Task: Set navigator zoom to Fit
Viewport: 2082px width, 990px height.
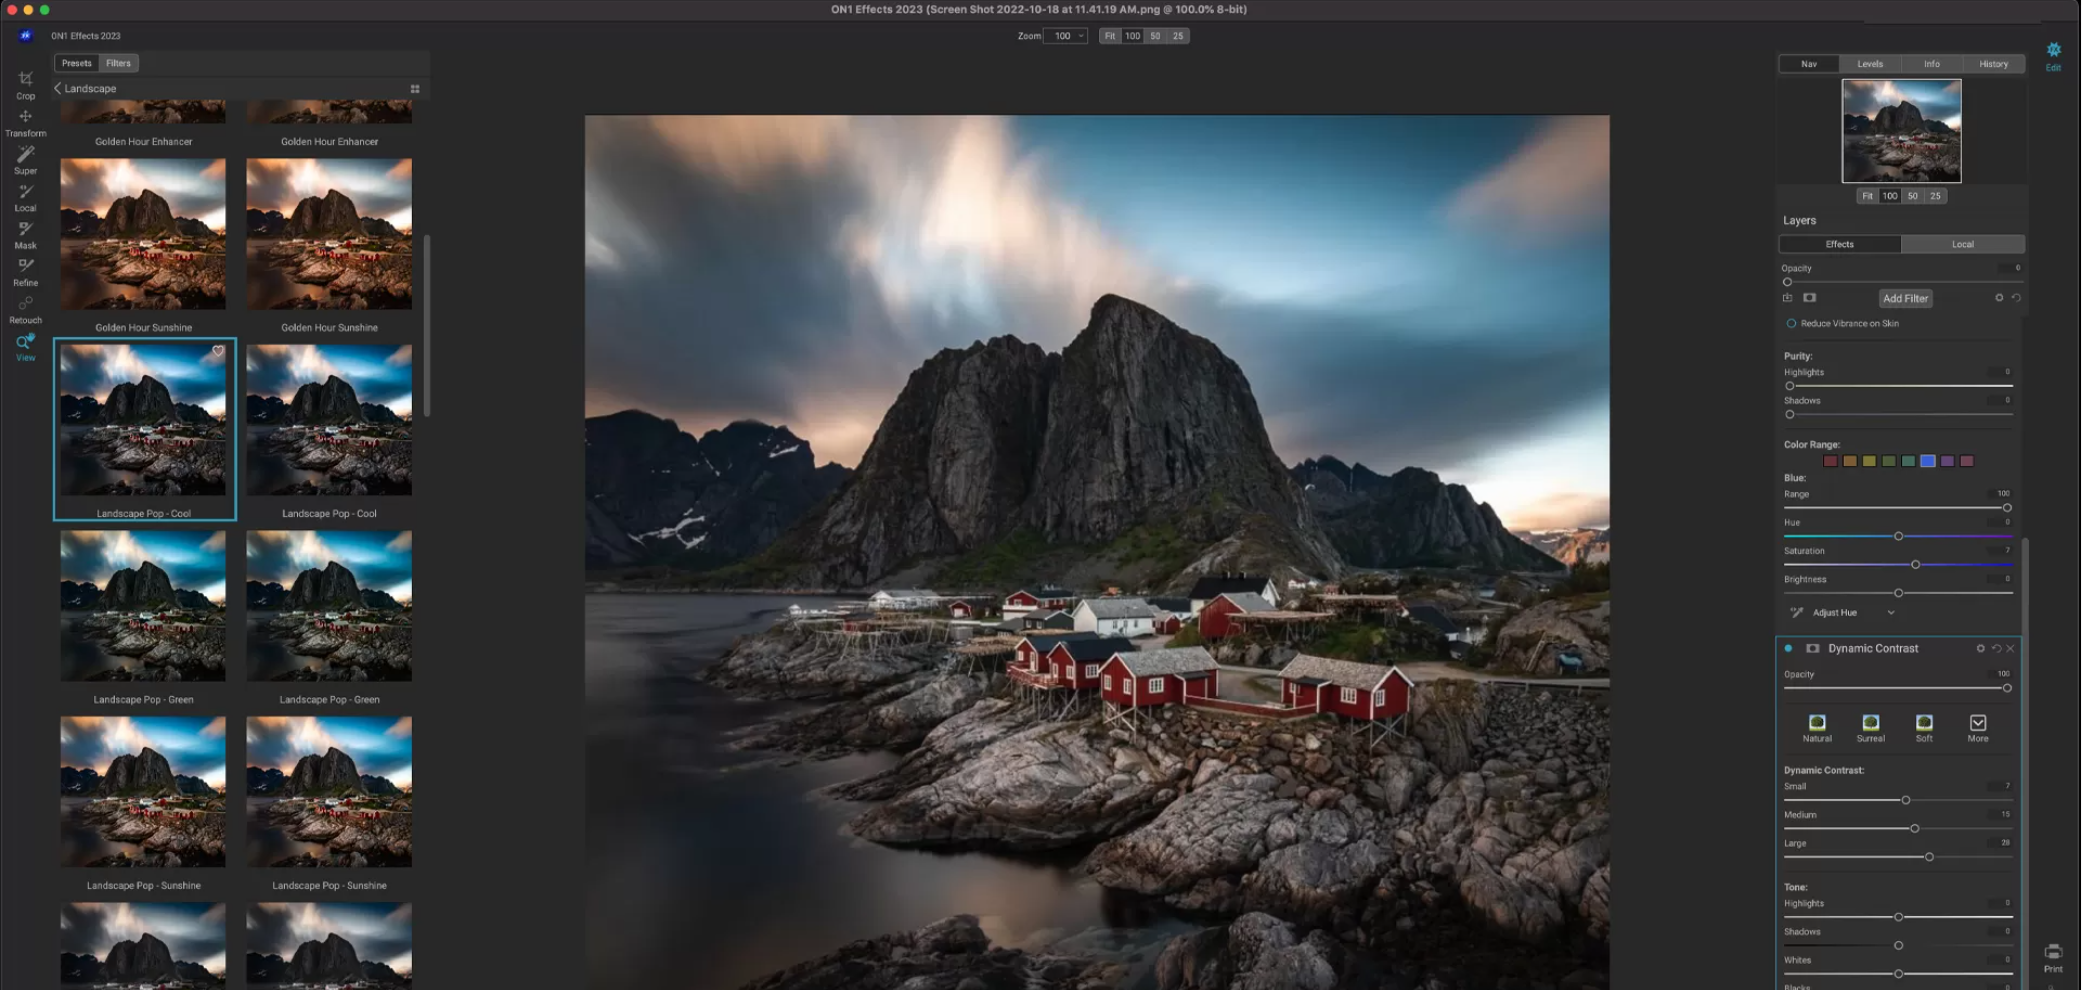Action: pyautogui.click(x=1867, y=196)
